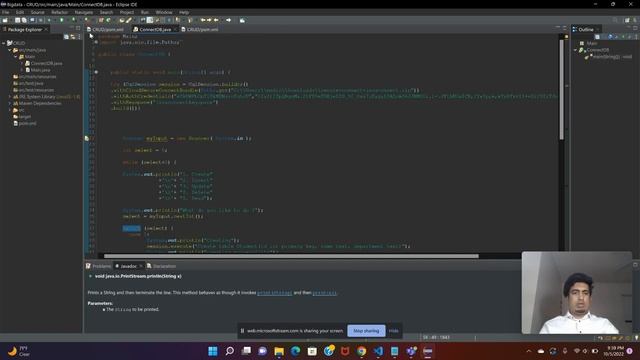Open the Project menu
Screen dimensions: 640x360
click(127, 12)
